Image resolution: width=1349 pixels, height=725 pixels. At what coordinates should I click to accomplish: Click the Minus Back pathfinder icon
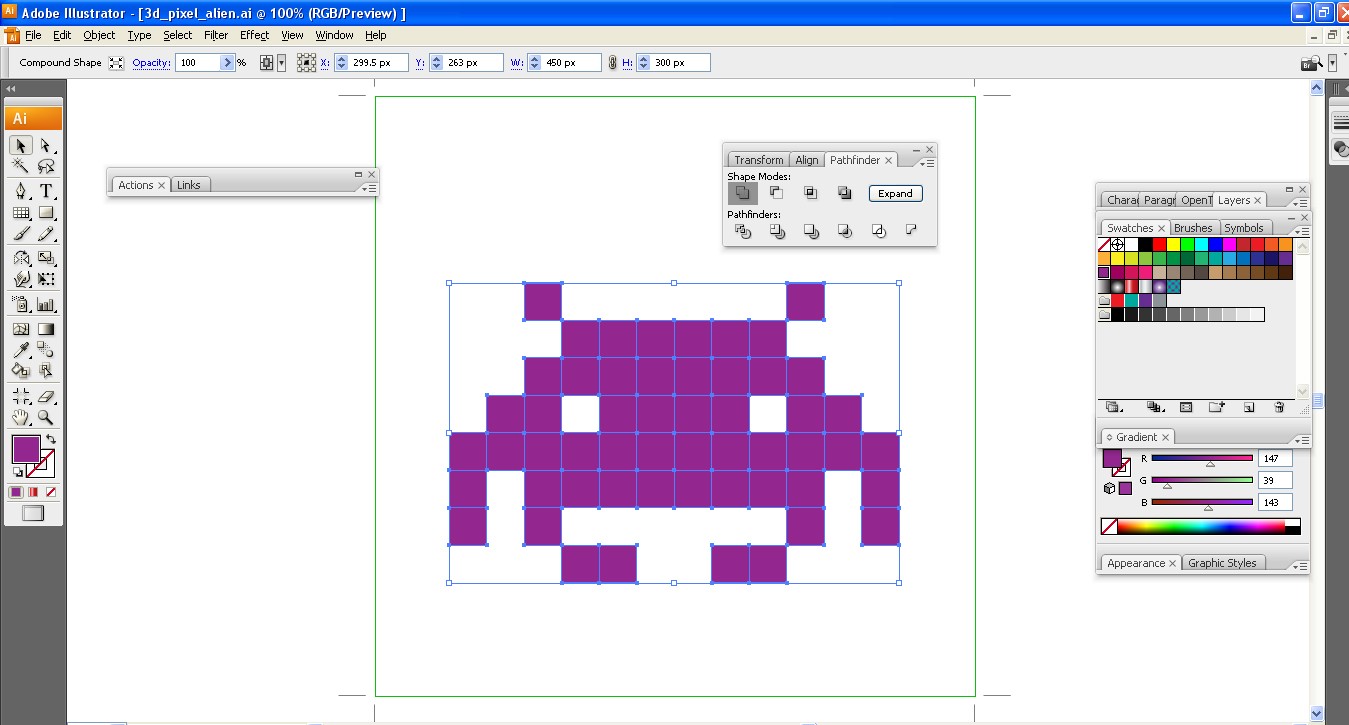click(911, 230)
